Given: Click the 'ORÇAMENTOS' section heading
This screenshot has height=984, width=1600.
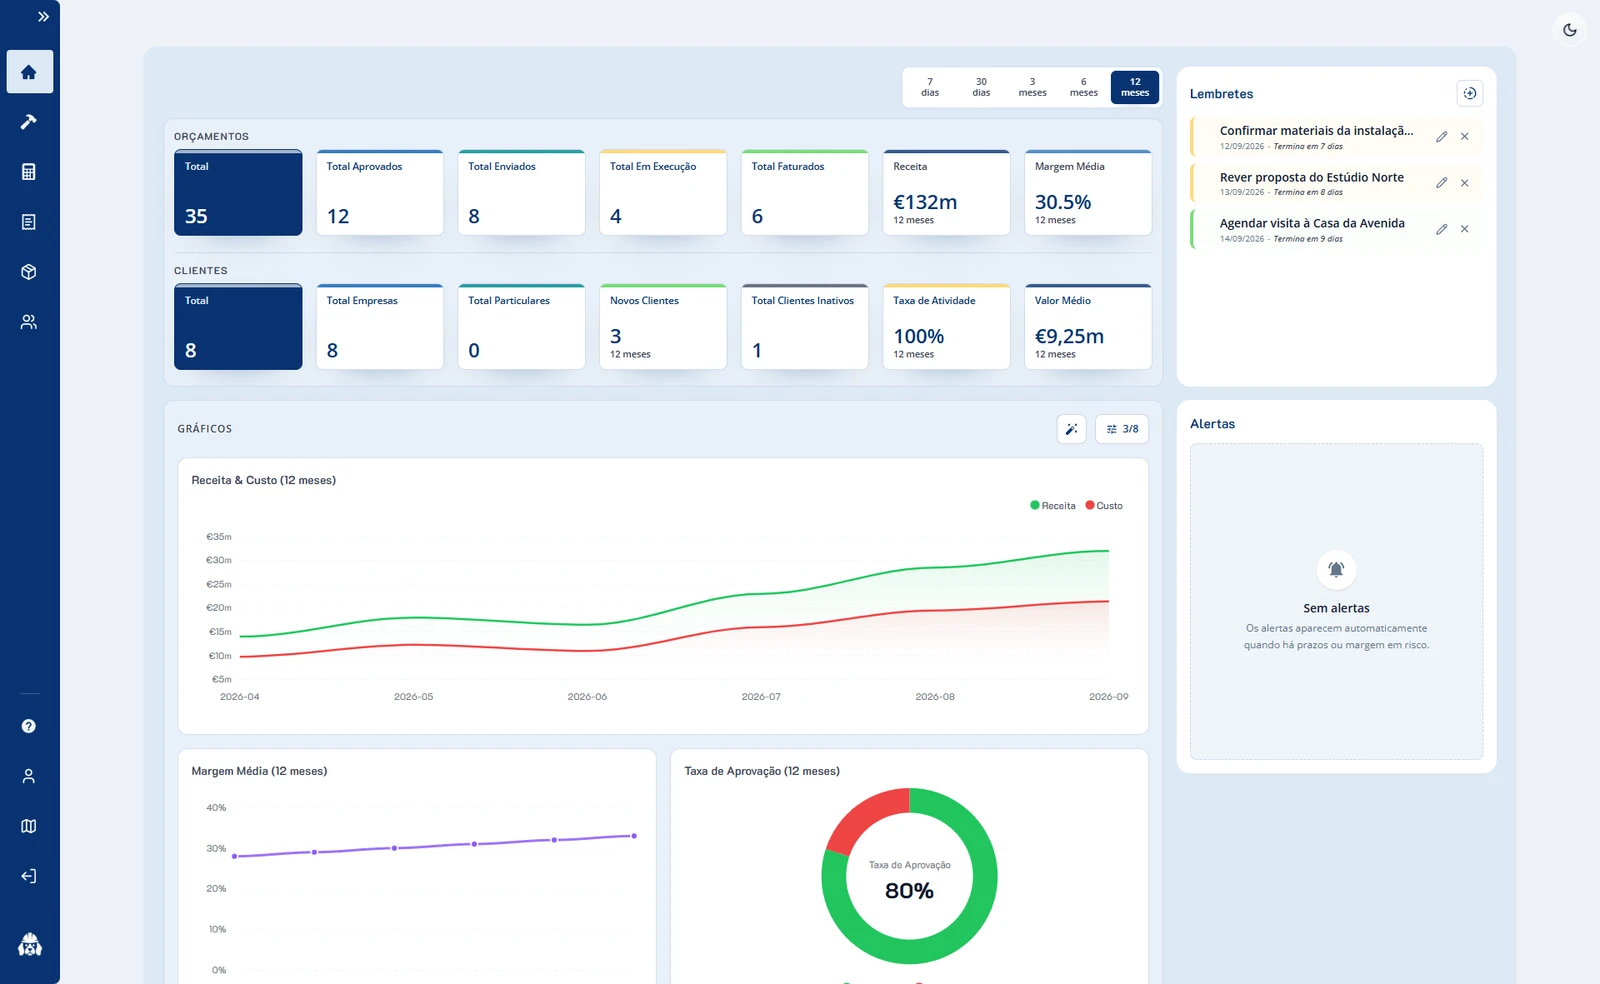Looking at the screenshot, I should 211,137.
